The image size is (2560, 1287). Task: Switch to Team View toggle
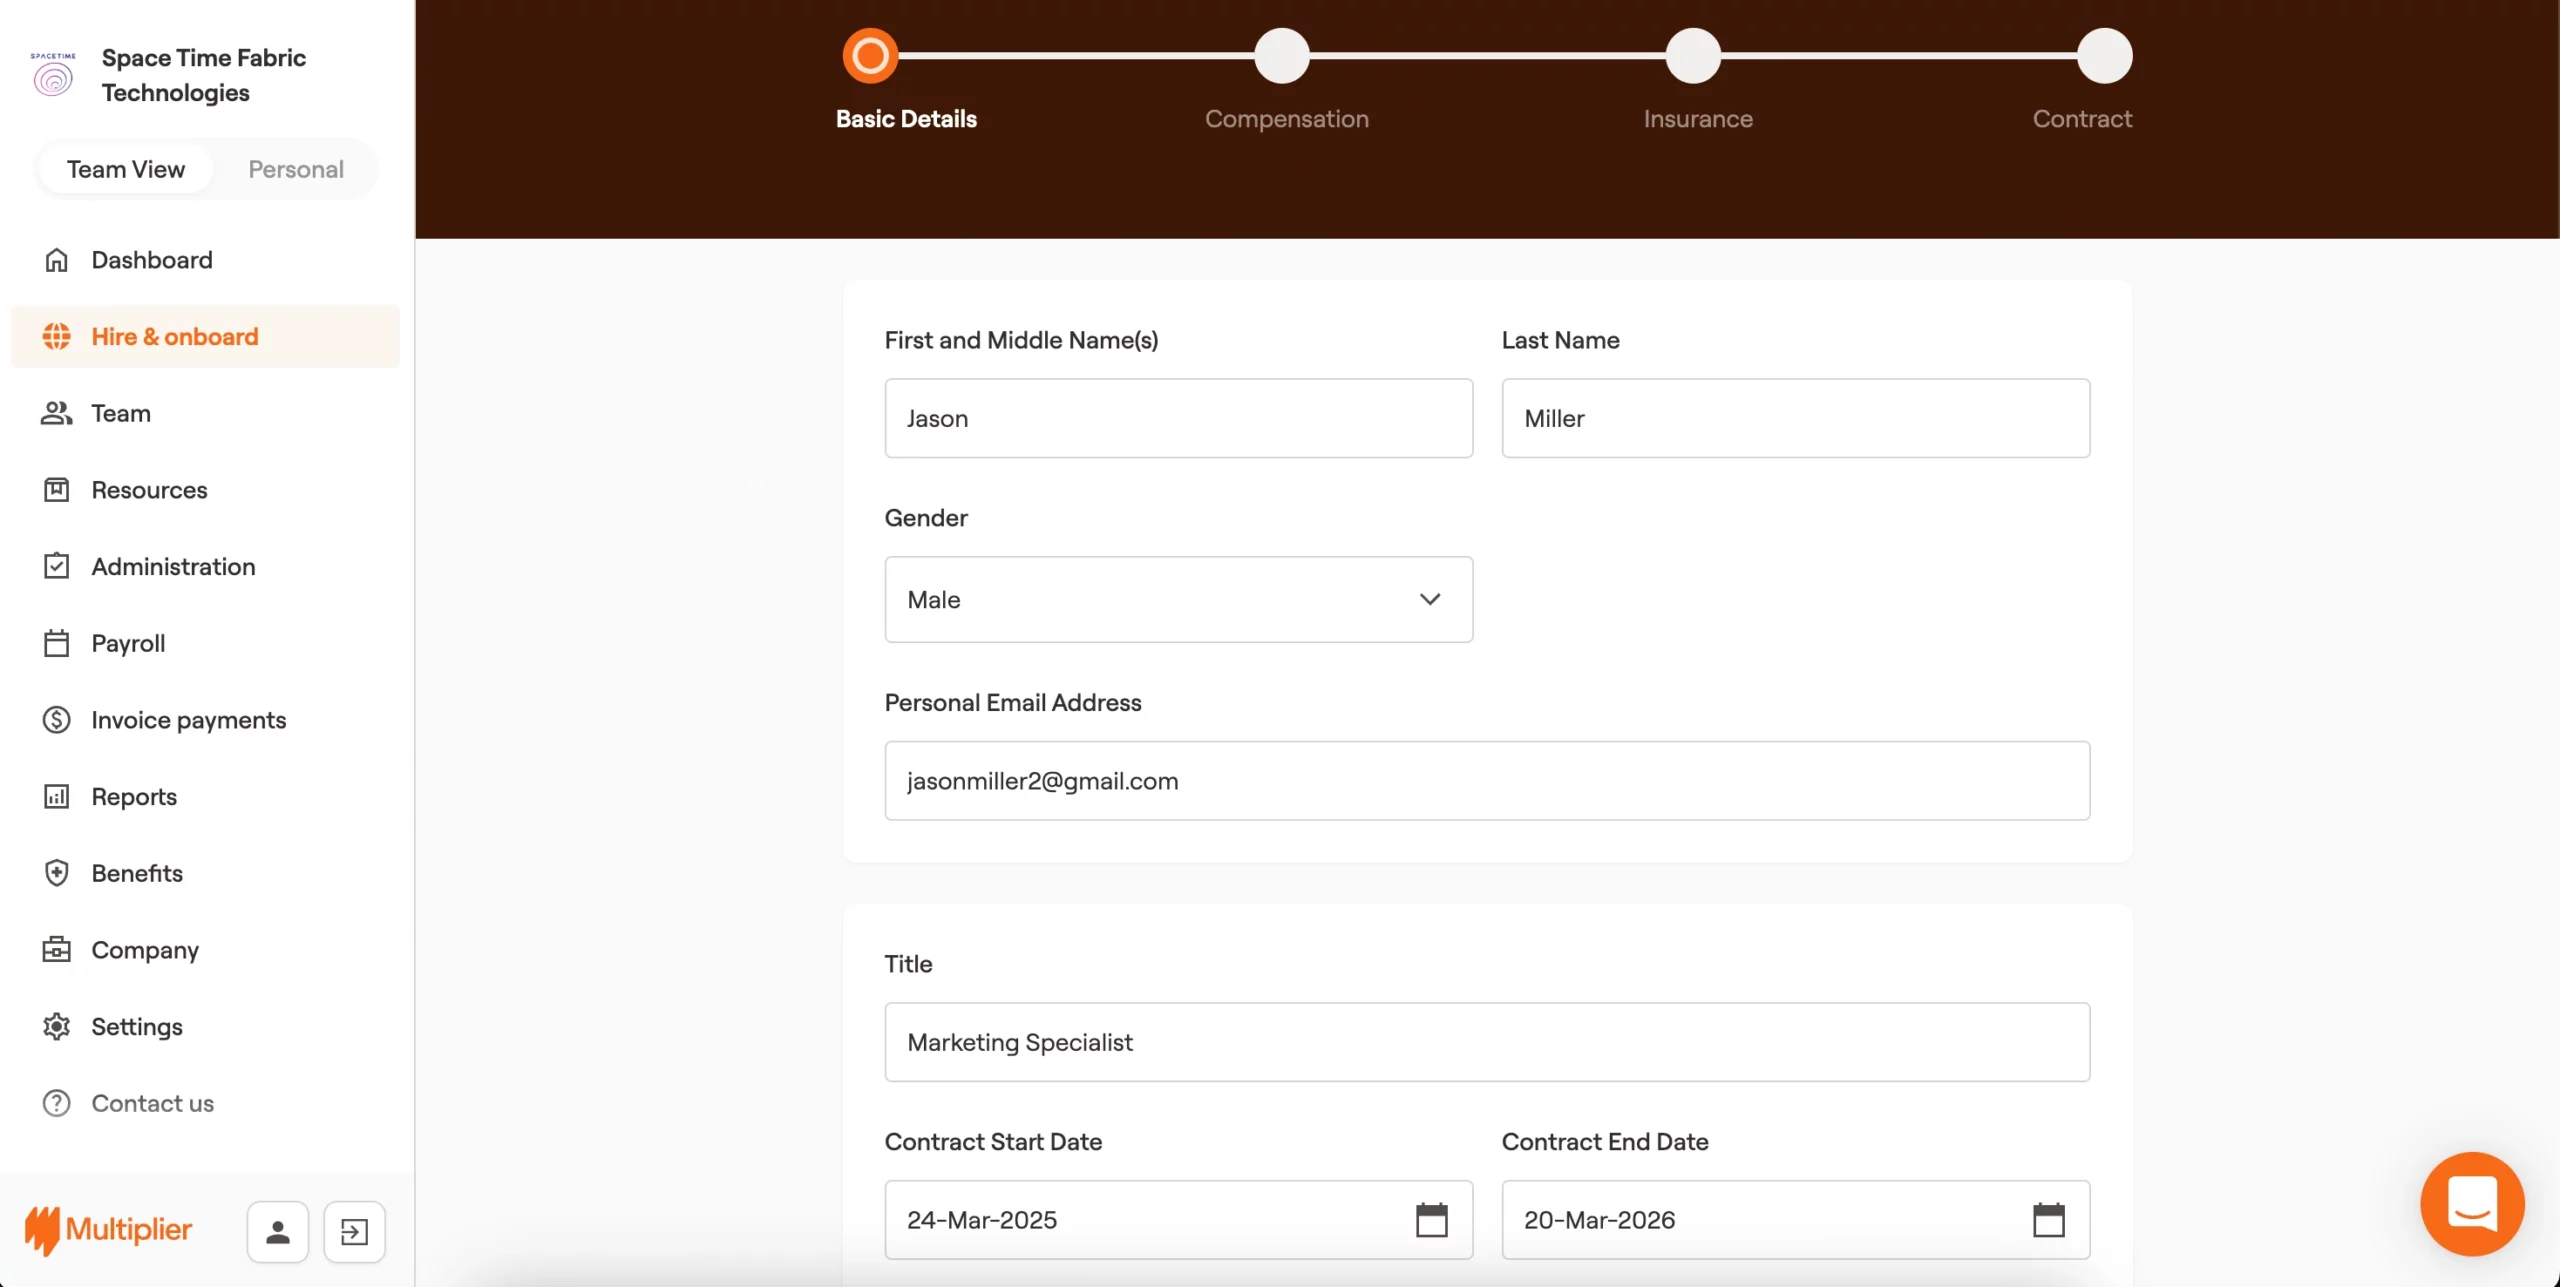pyautogui.click(x=126, y=169)
